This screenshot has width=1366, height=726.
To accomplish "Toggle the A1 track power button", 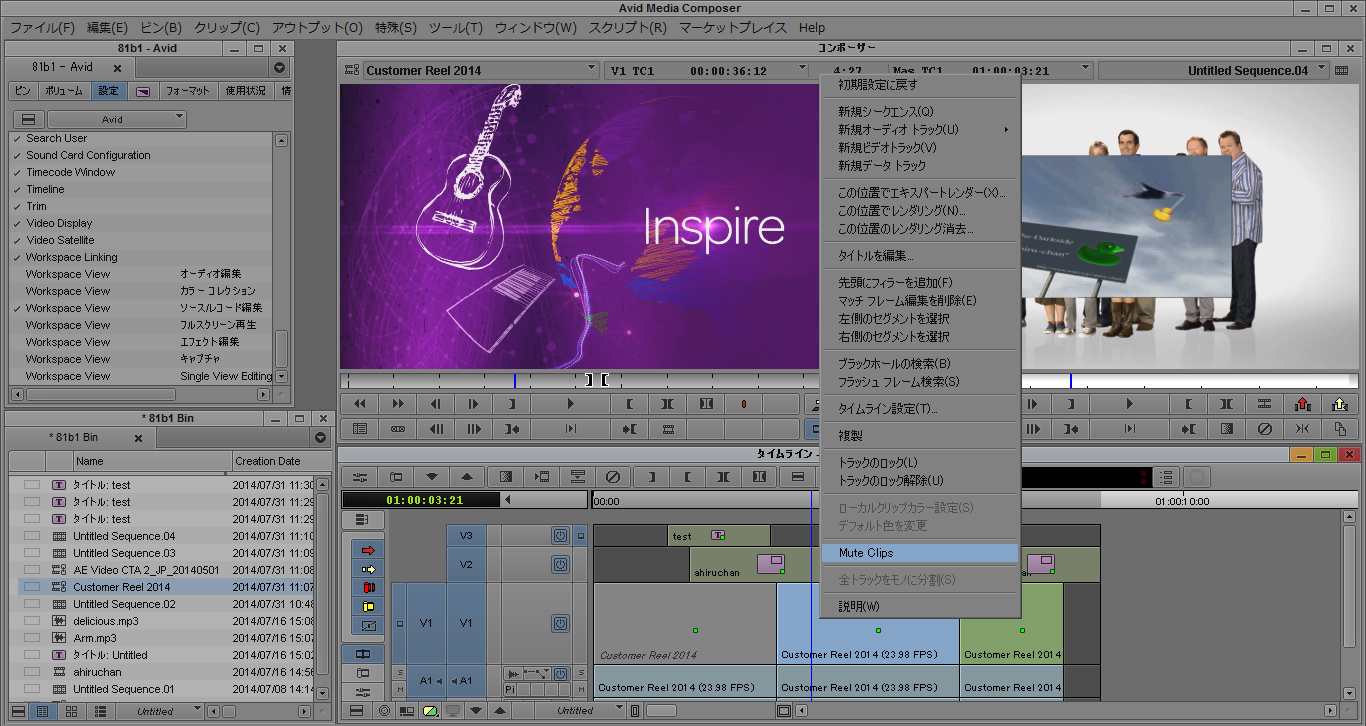I will click(561, 675).
